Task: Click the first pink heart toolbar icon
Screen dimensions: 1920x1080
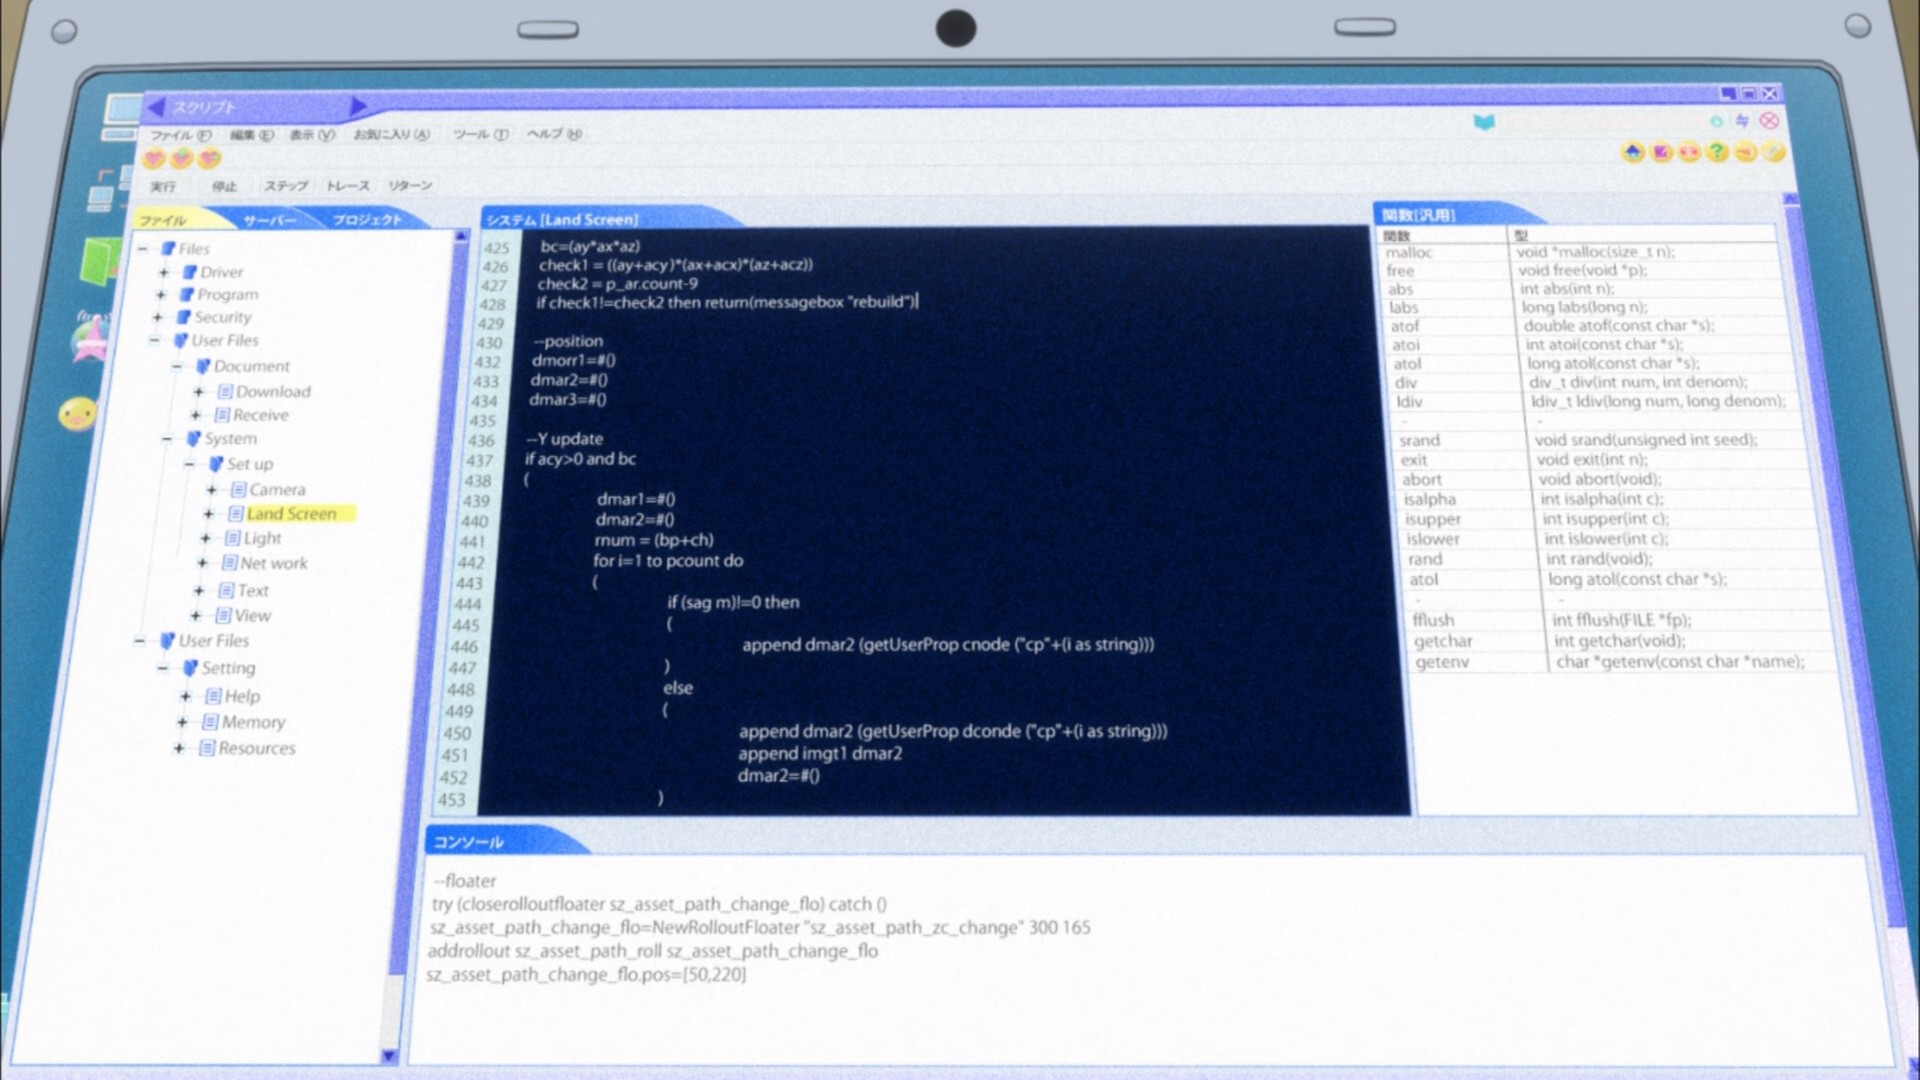Action: pos(154,158)
